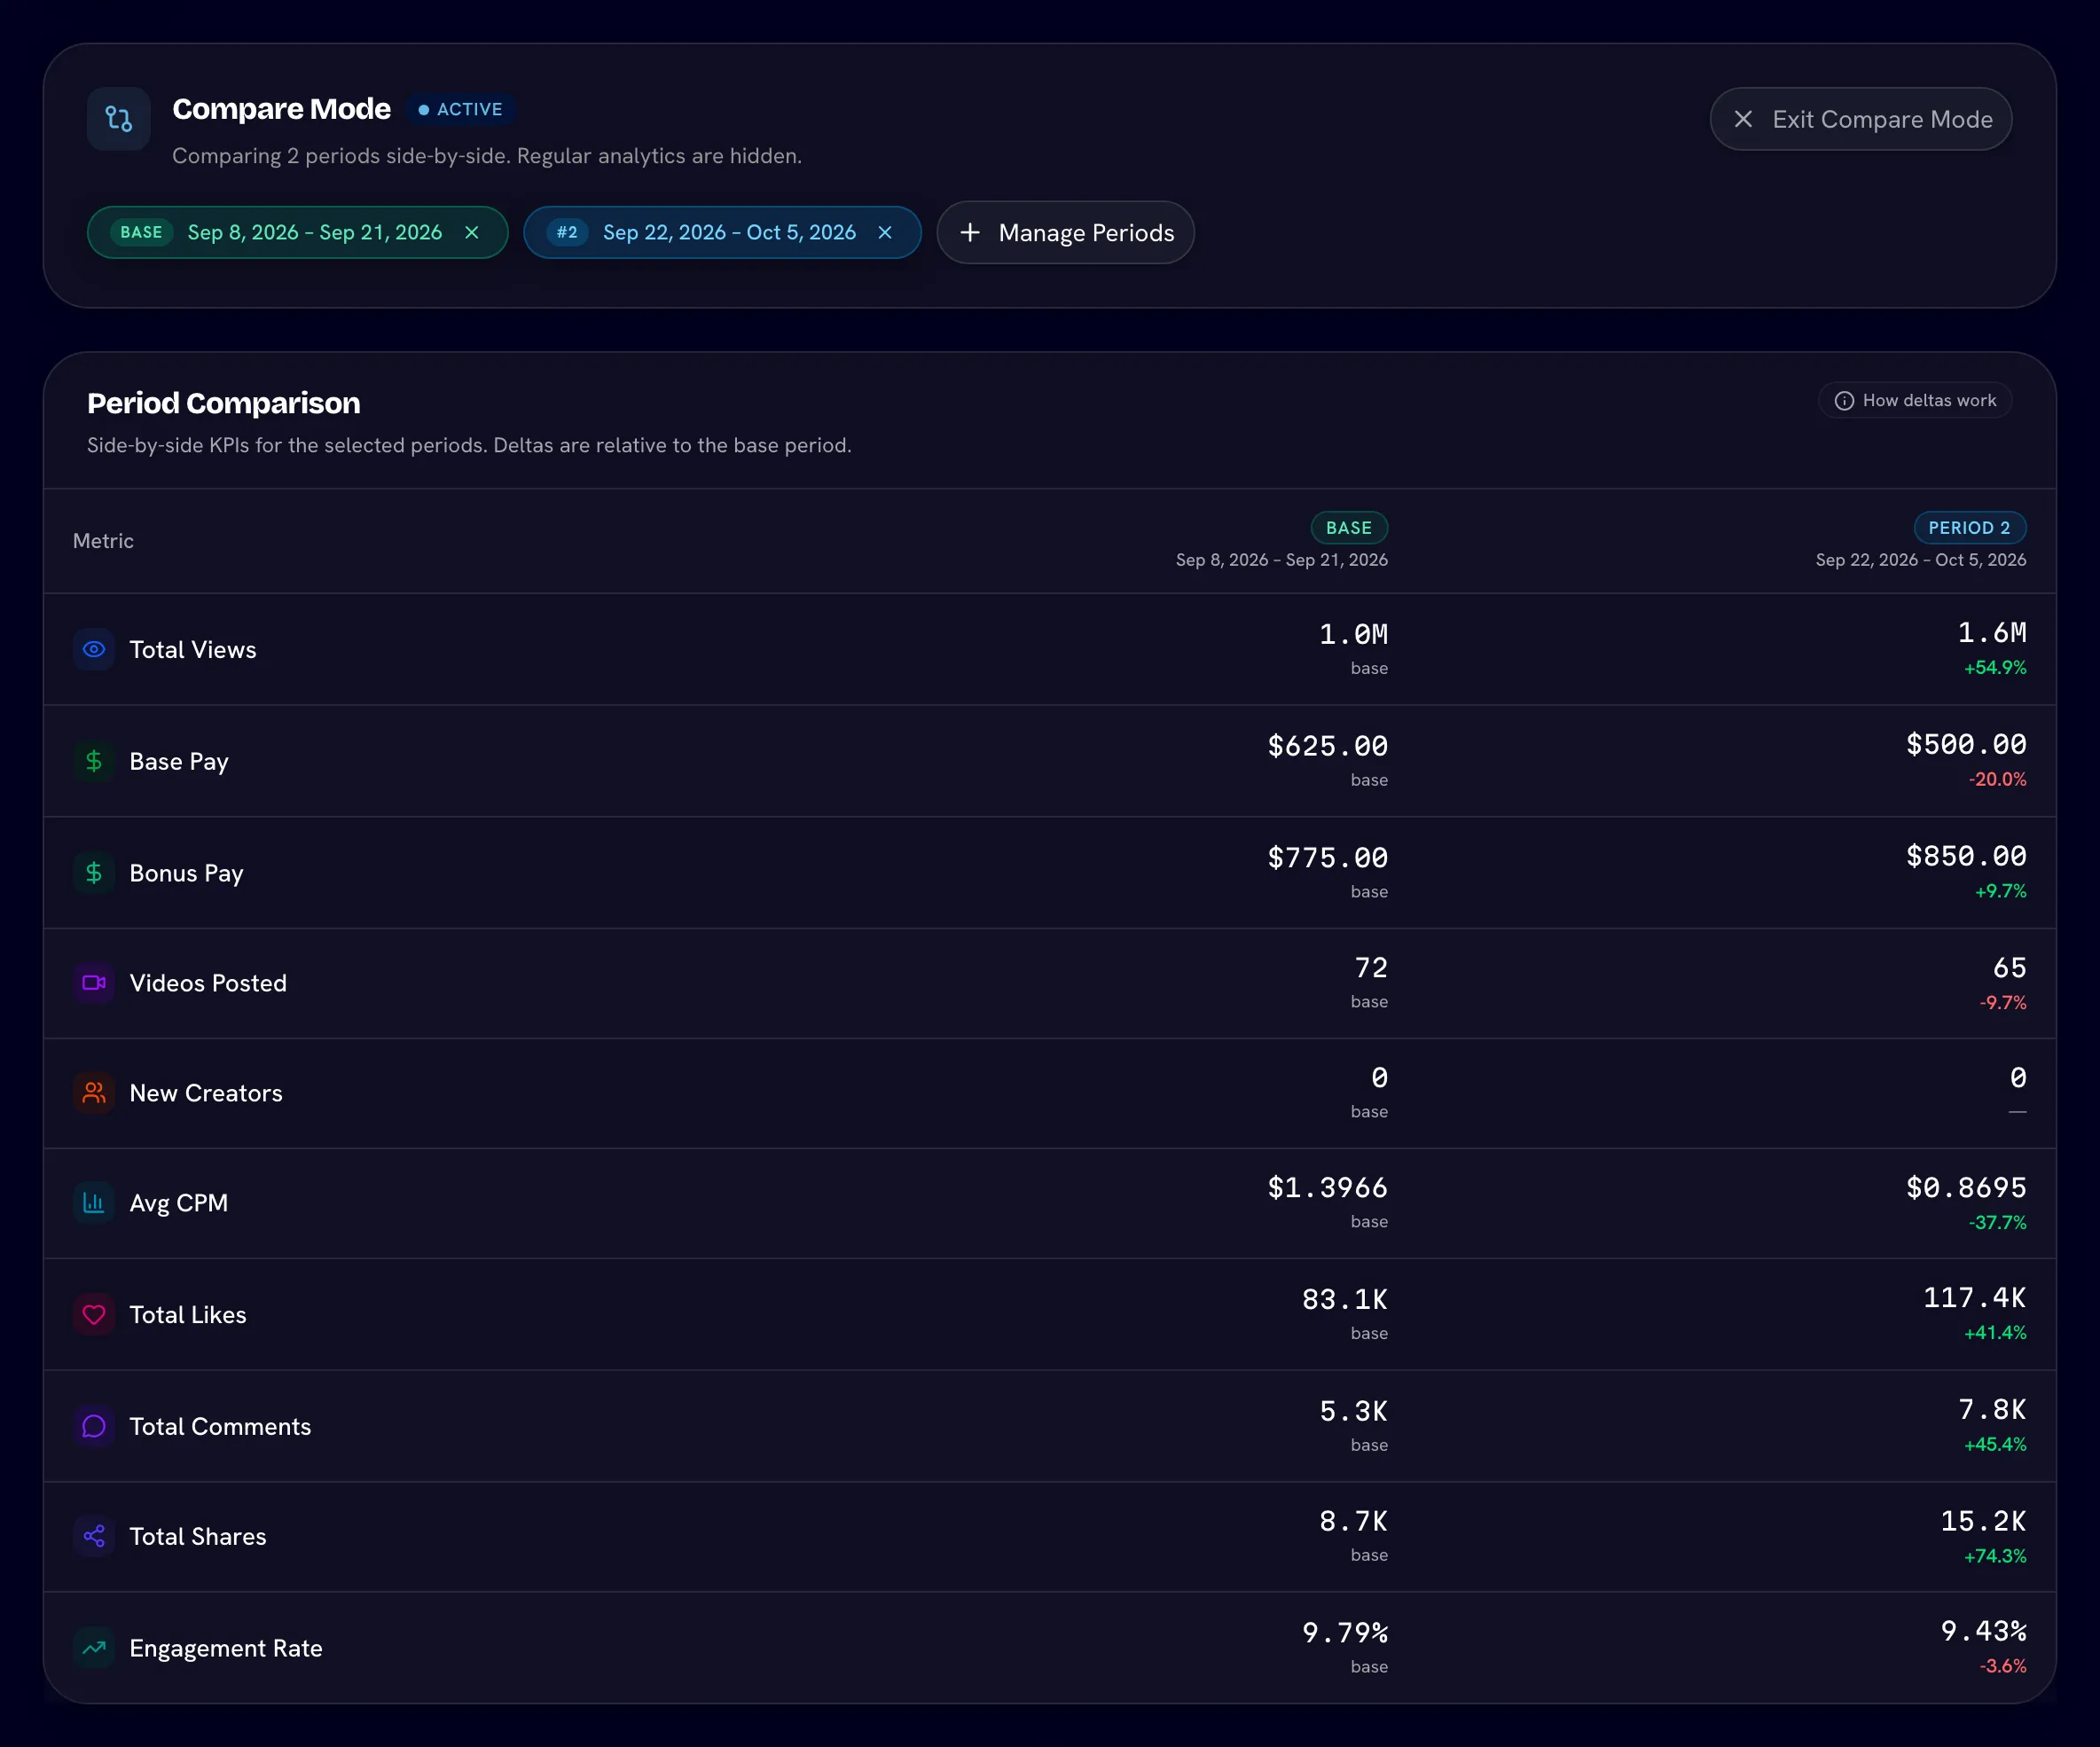The image size is (2100, 1747).
Task: Click the -37.7% Avg CPM delta
Action: coord(1997,1223)
